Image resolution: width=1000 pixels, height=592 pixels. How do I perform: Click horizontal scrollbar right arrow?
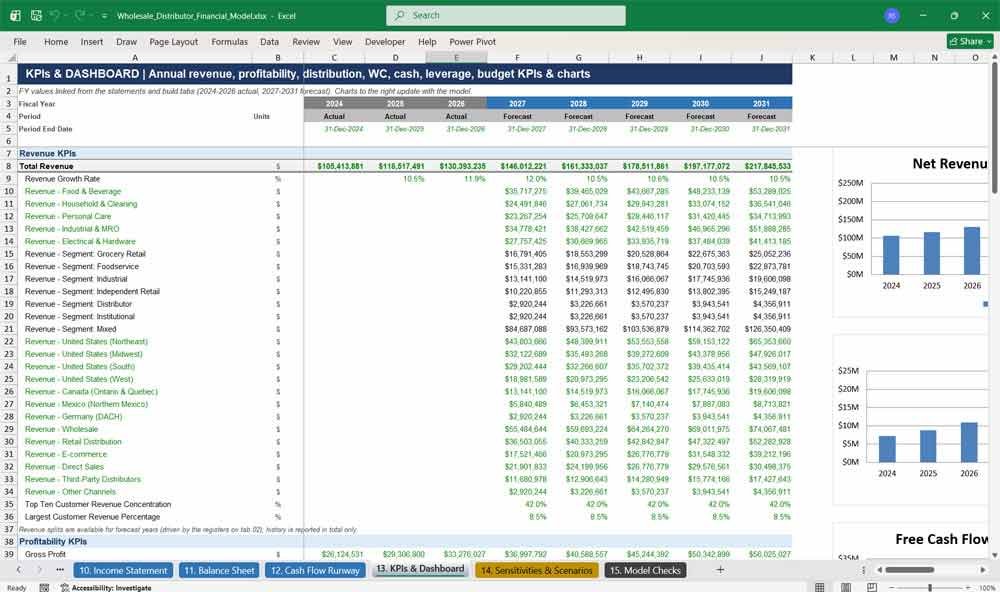983,570
